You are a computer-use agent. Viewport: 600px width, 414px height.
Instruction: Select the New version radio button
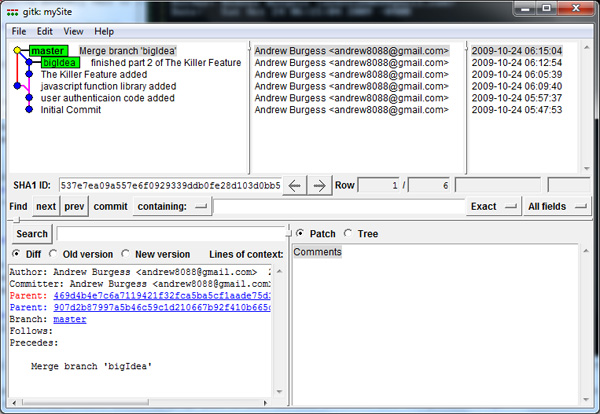point(126,254)
